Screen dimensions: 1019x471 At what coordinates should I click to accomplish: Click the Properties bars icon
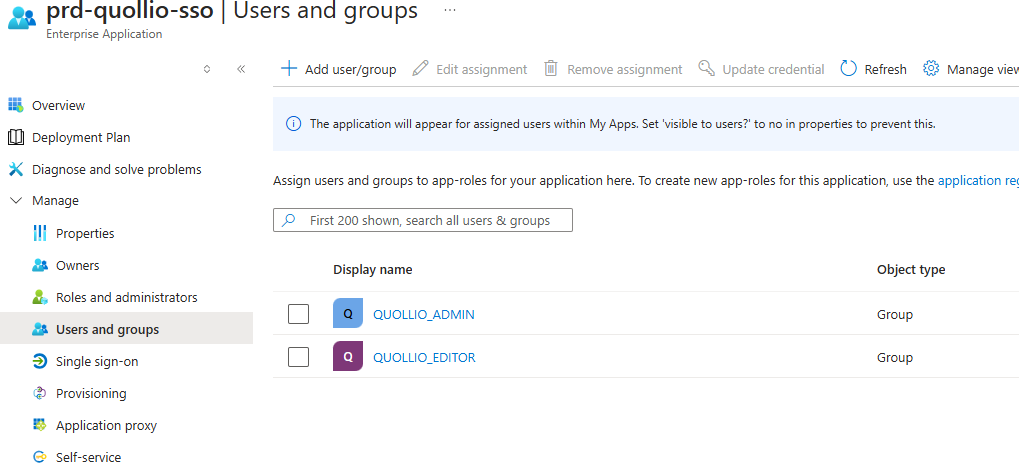pos(40,233)
